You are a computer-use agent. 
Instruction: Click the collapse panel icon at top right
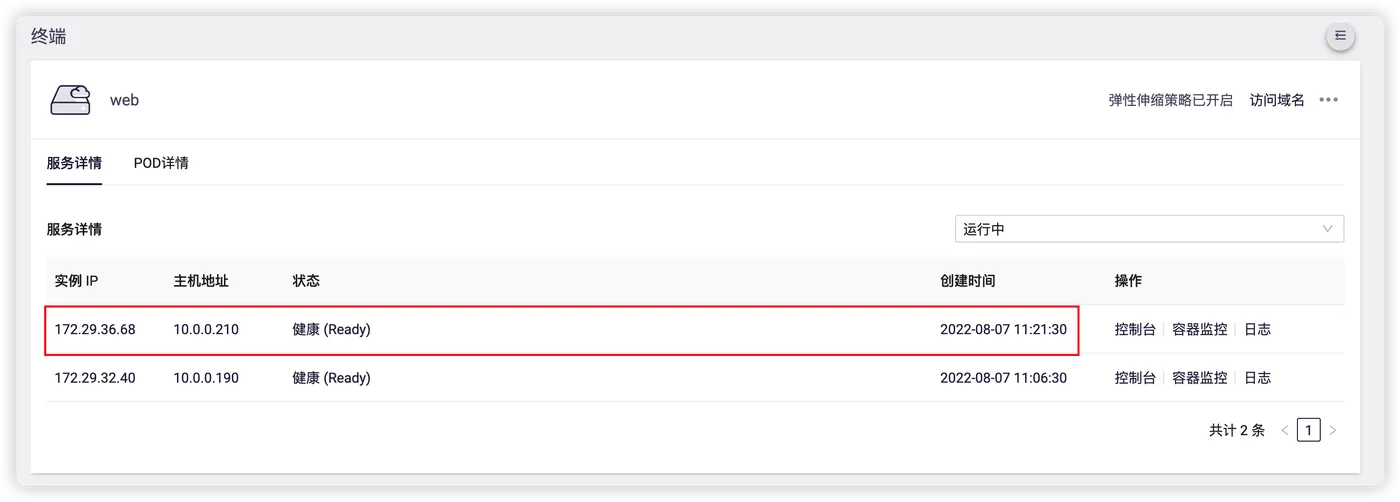click(1340, 37)
